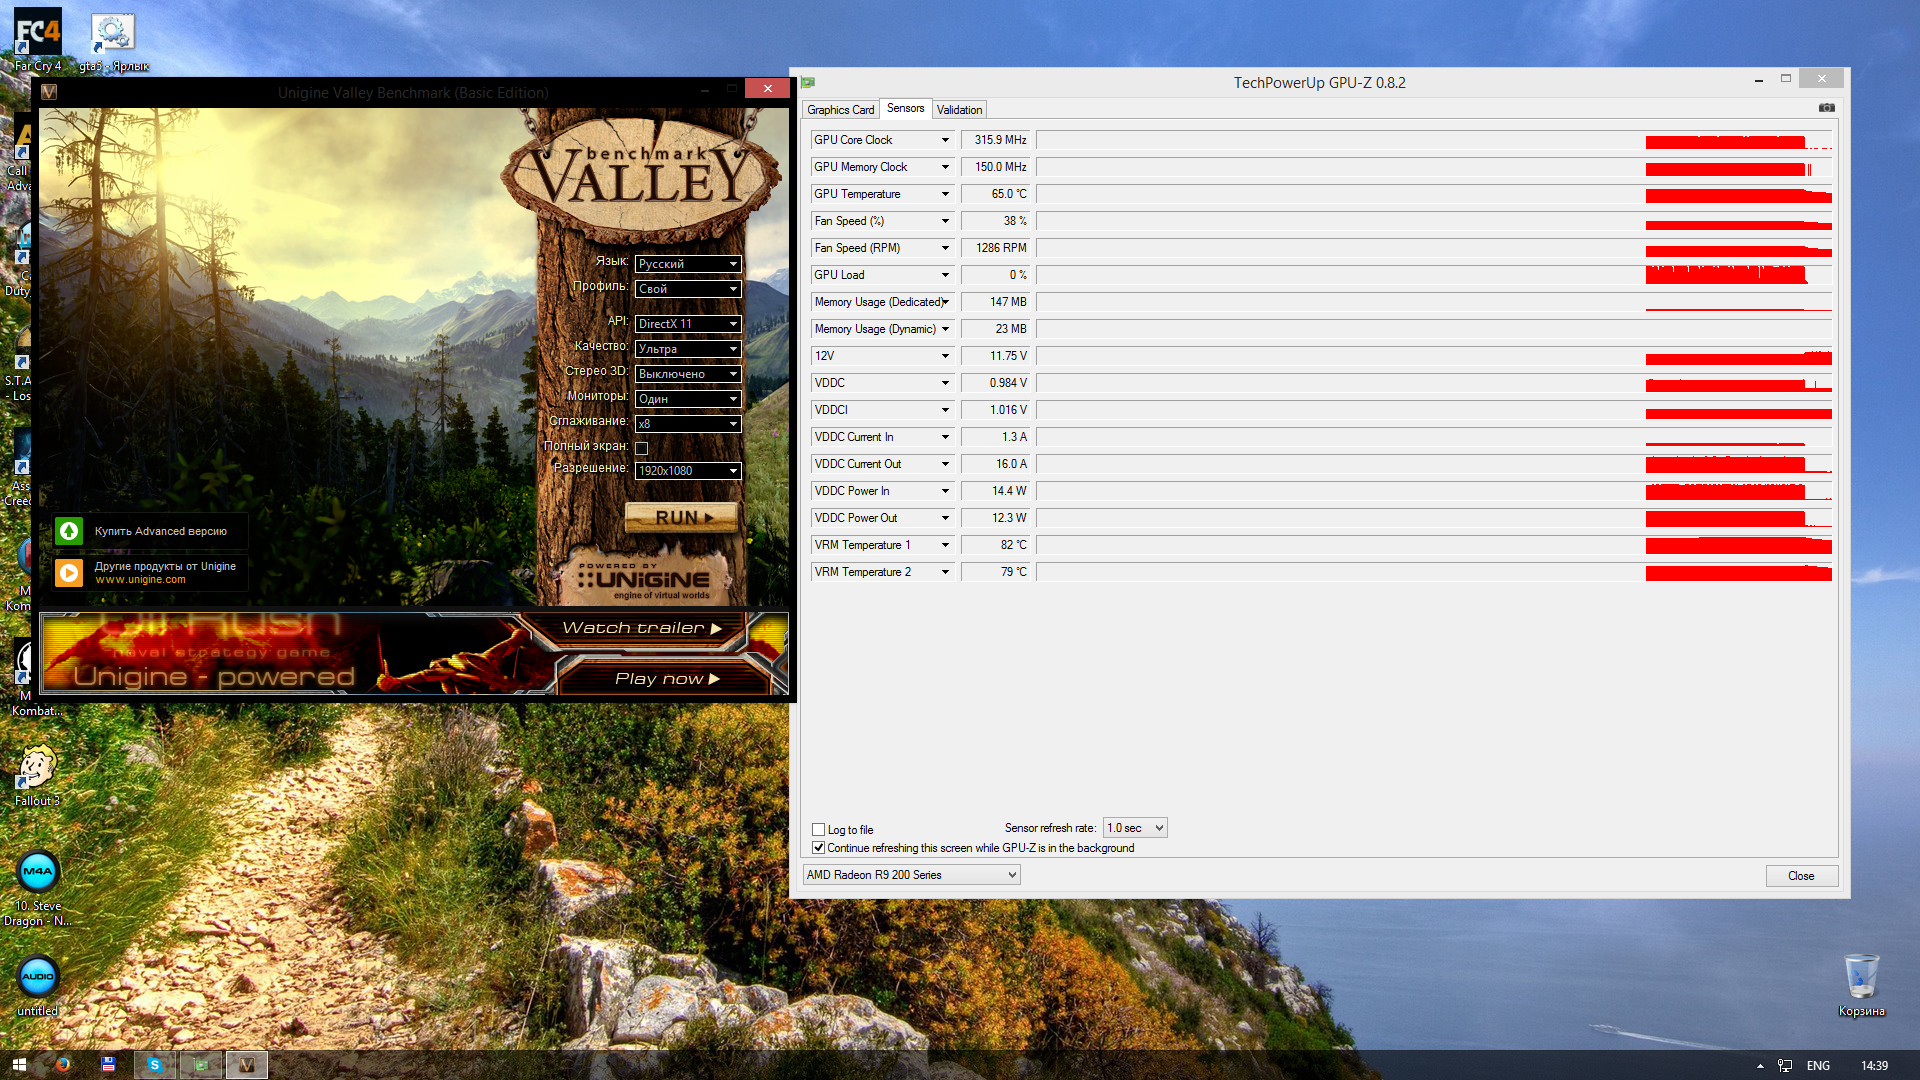Open the 1920x1080 resolution dropdown
Viewport: 1920px width, 1080px height.
coord(688,471)
